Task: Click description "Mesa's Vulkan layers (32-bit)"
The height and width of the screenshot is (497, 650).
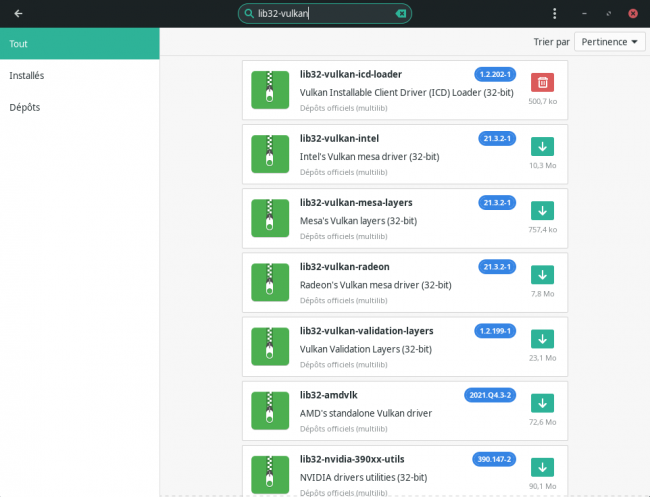Action: click(358, 221)
